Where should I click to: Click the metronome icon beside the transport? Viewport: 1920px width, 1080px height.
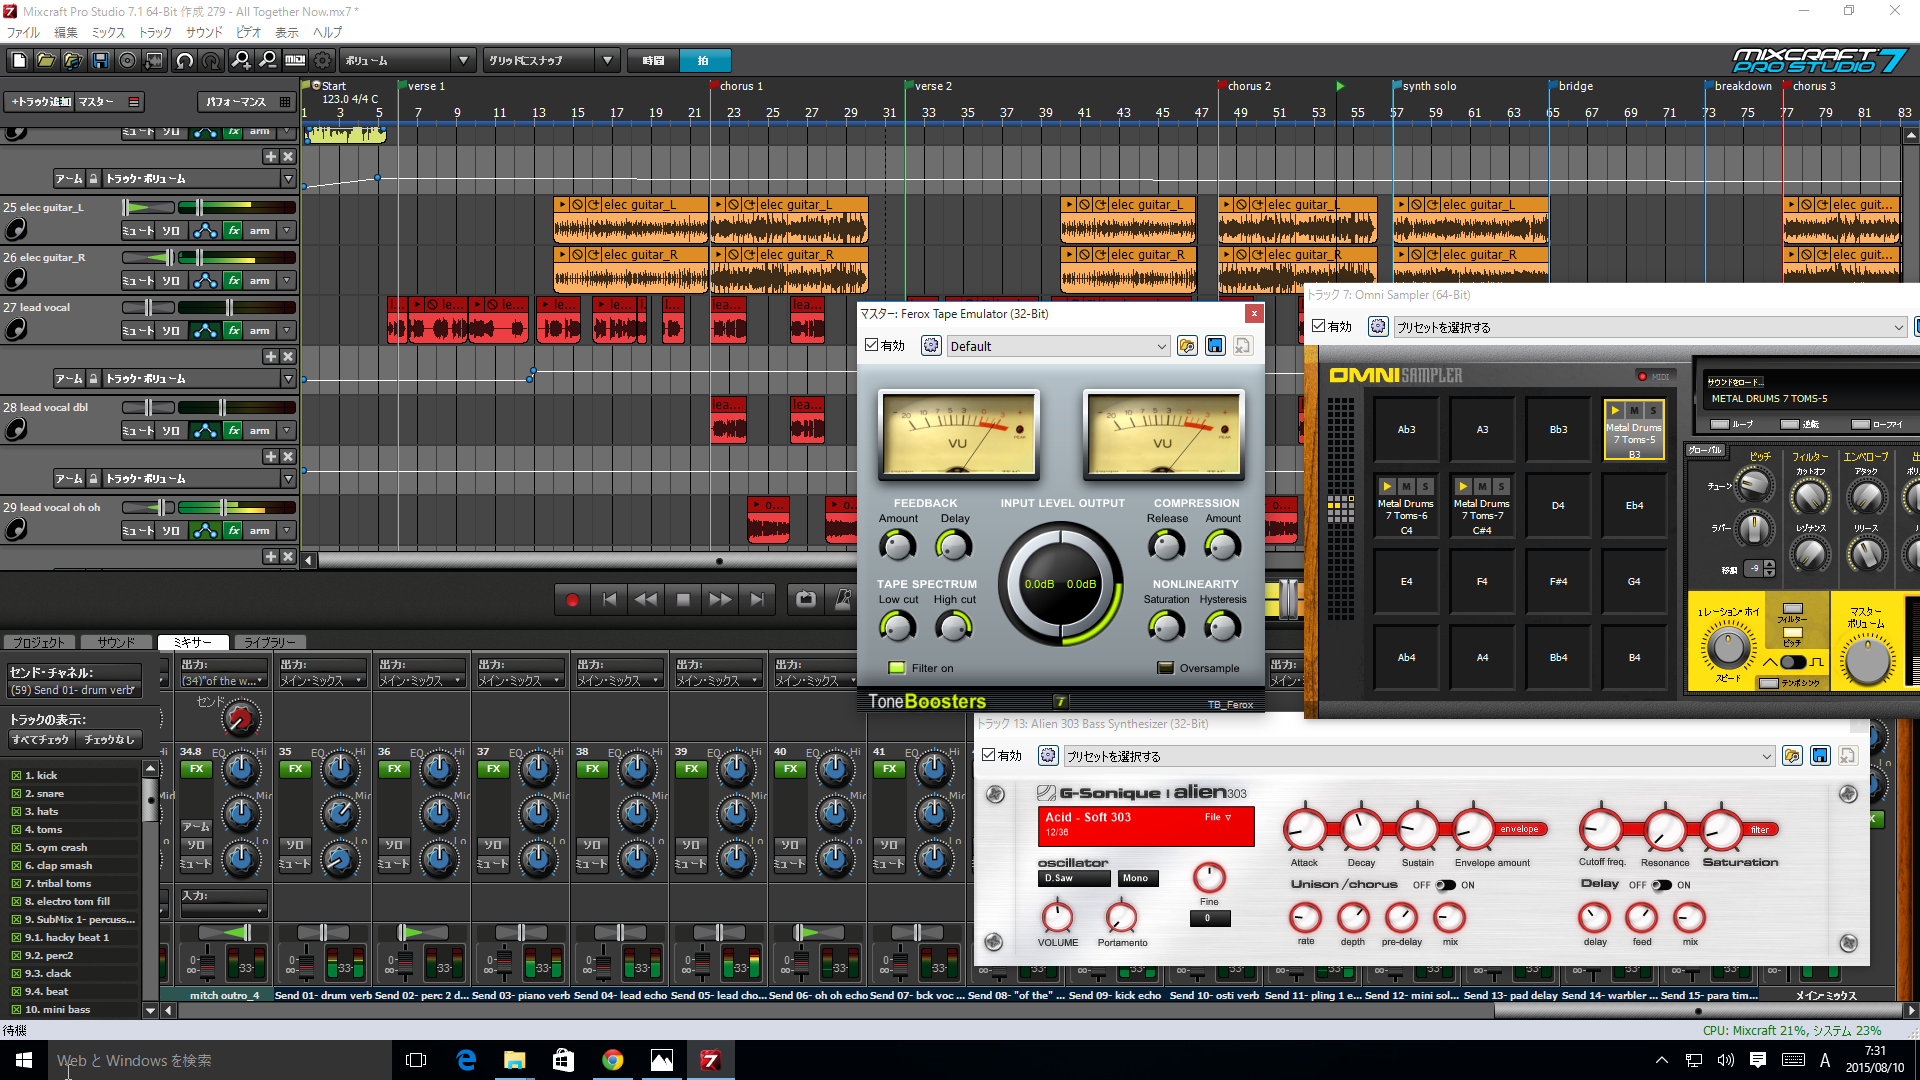coord(843,599)
